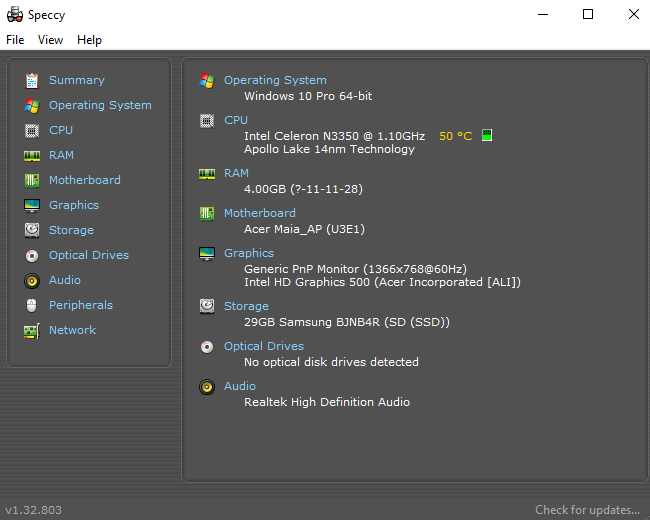The image size is (650, 520).
Task: Show Storage details from sidebar
Action: [x=71, y=230]
